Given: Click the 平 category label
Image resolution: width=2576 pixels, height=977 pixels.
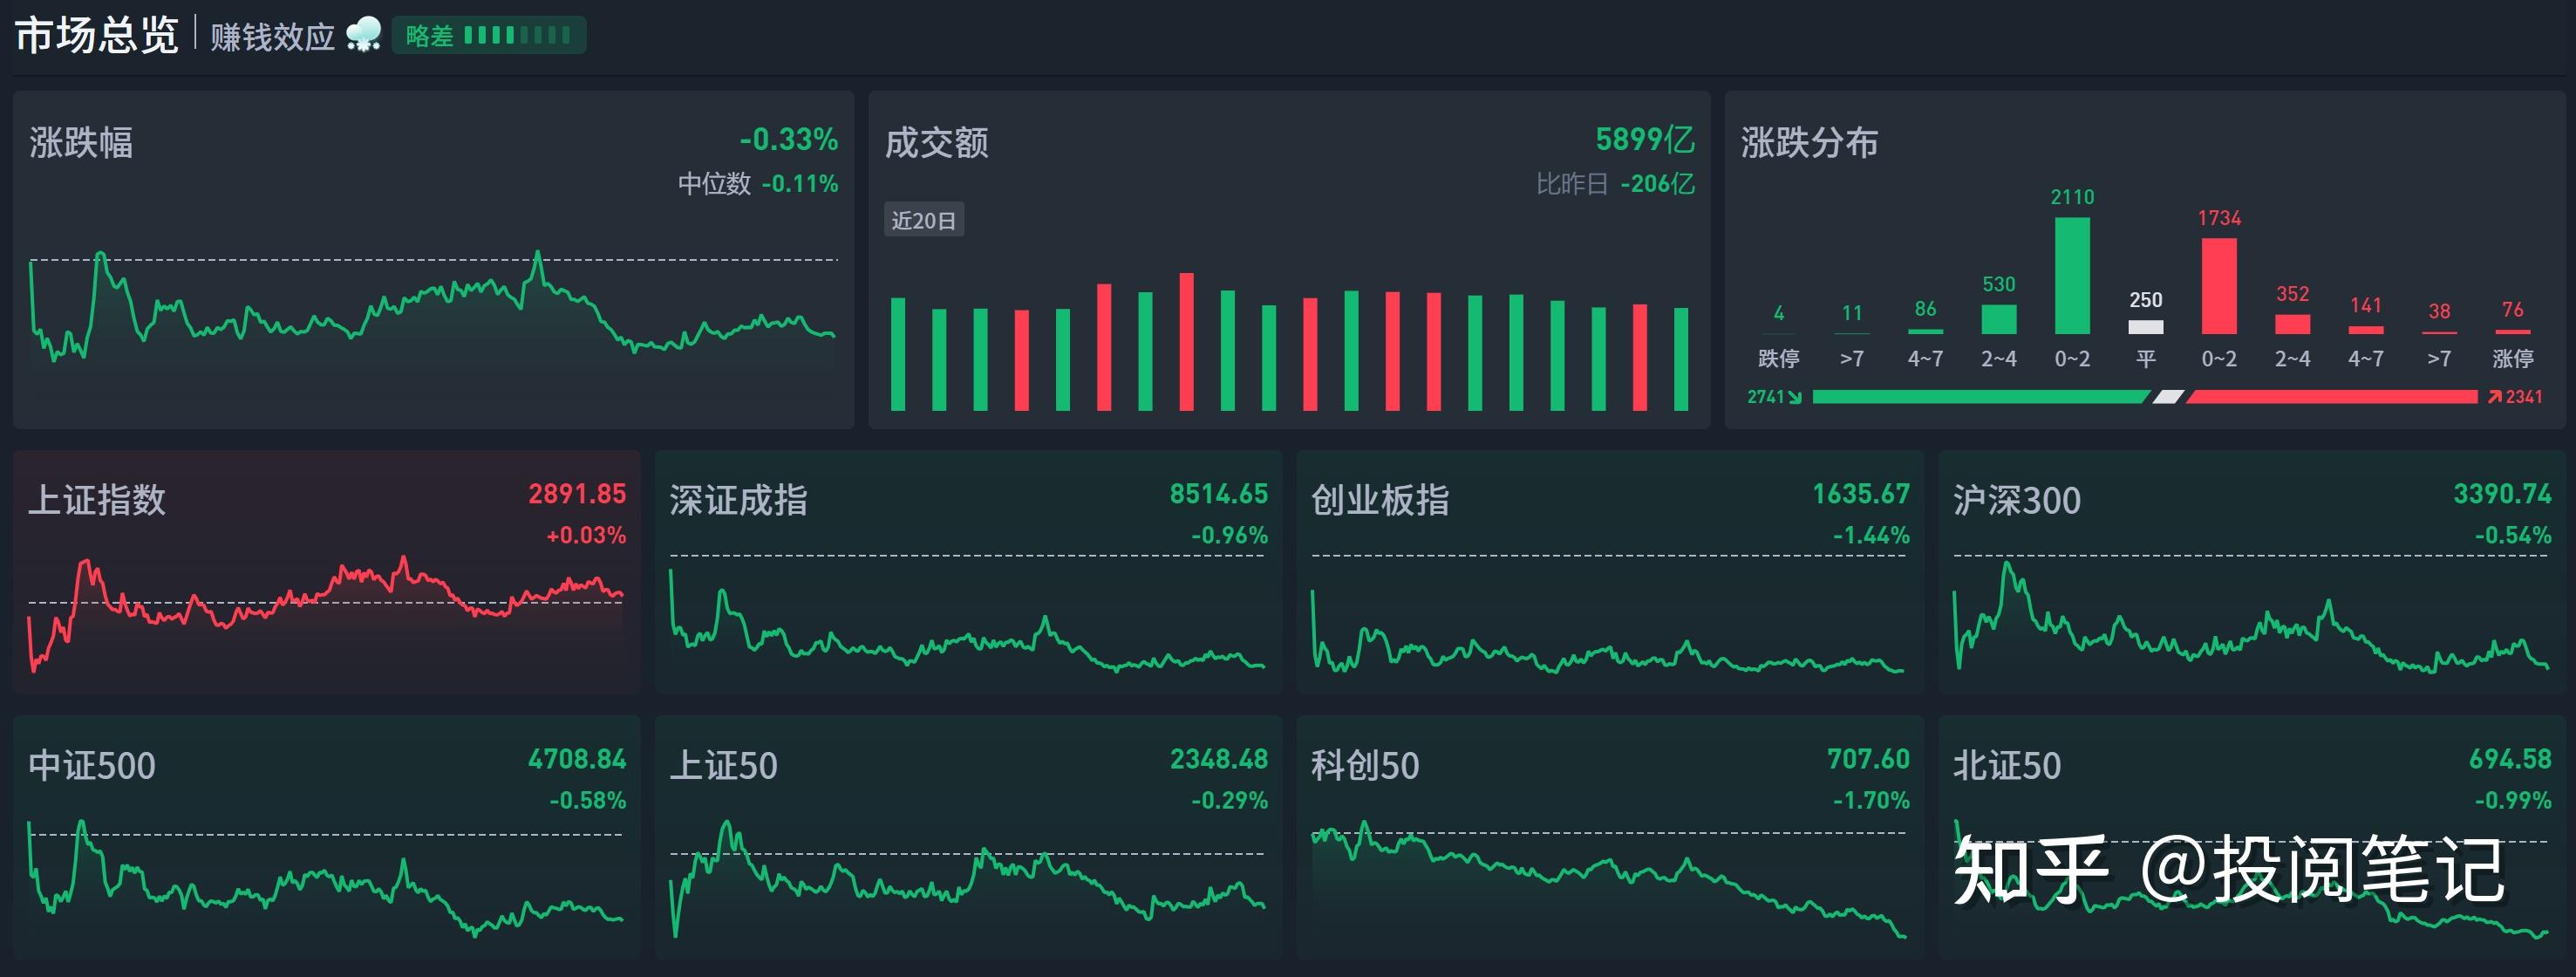Looking at the screenshot, I should (x=2146, y=358).
